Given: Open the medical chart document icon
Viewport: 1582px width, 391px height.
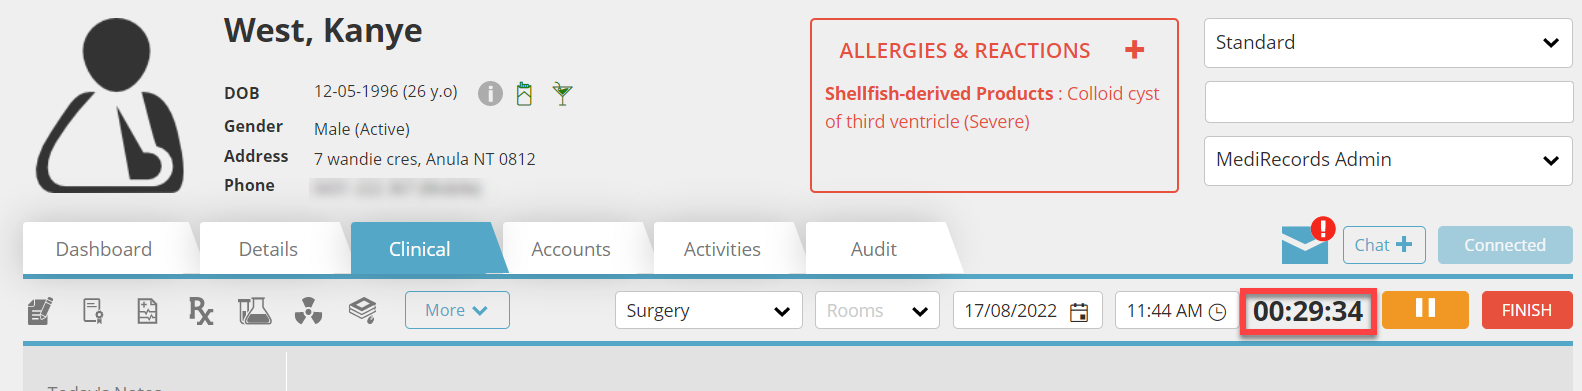Looking at the screenshot, I should (x=147, y=311).
